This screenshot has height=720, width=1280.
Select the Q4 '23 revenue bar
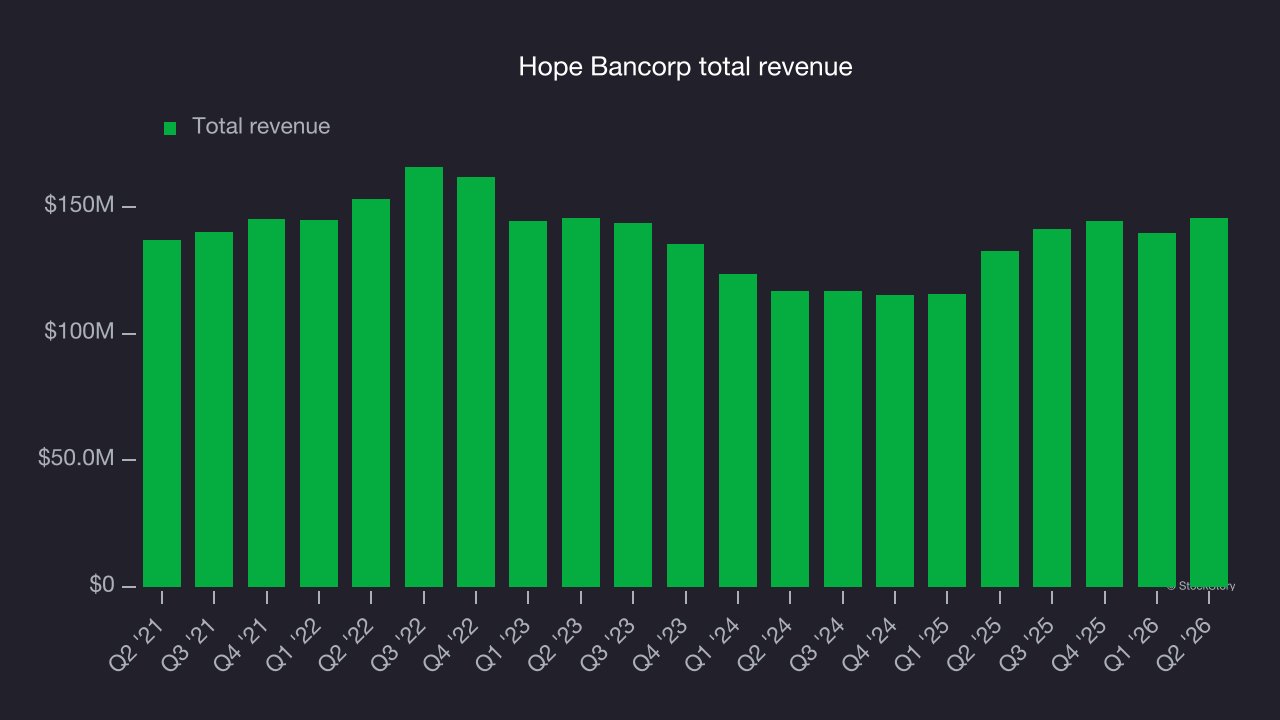tap(686, 415)
